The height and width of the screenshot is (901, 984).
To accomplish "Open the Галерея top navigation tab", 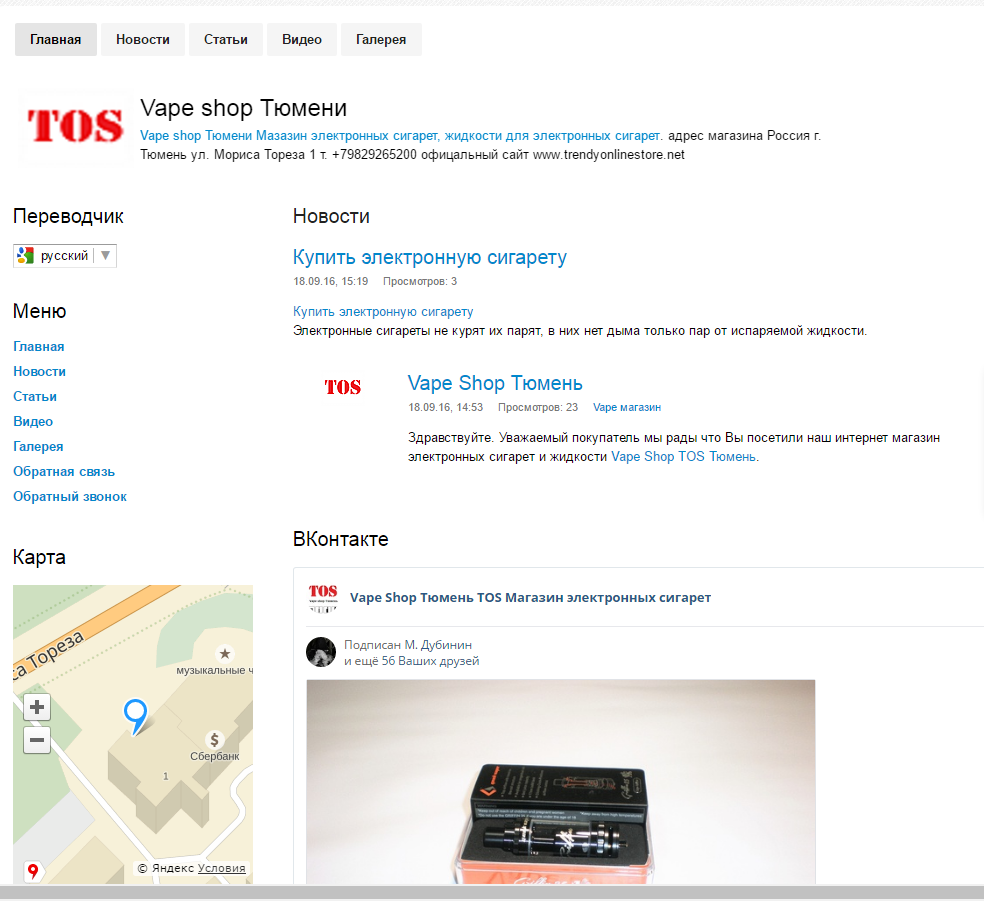I will (381, 40).
